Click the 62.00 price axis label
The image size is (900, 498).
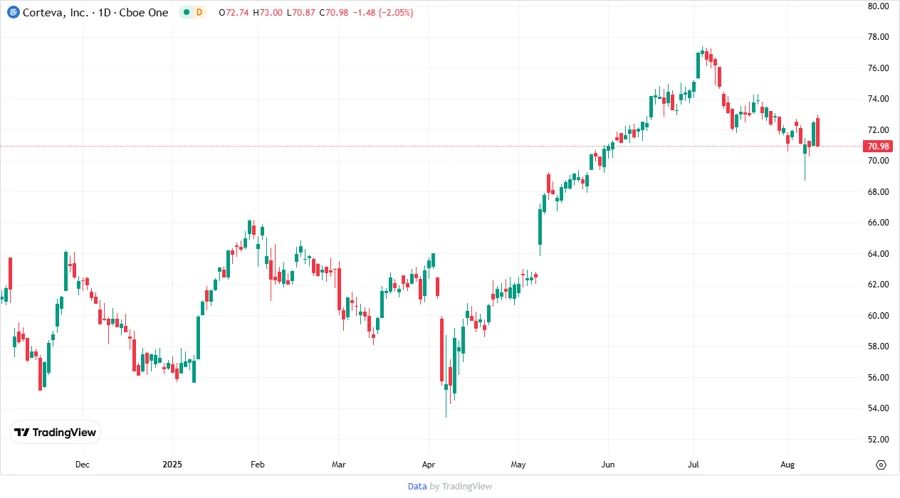click(x=878, y=285)
